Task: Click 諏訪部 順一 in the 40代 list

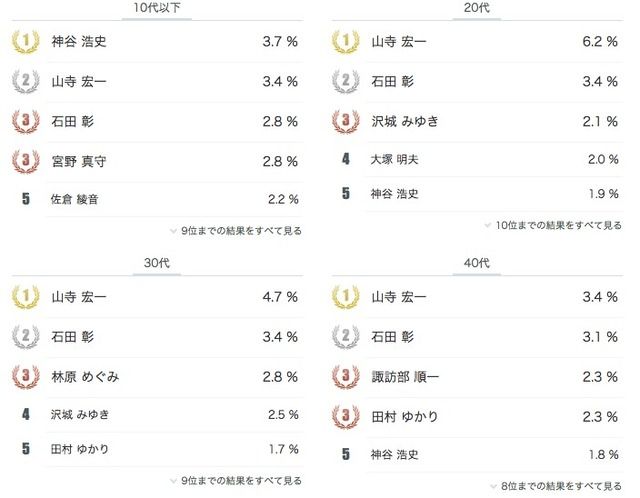Action: pyautogui.click(x=404, y=377)
